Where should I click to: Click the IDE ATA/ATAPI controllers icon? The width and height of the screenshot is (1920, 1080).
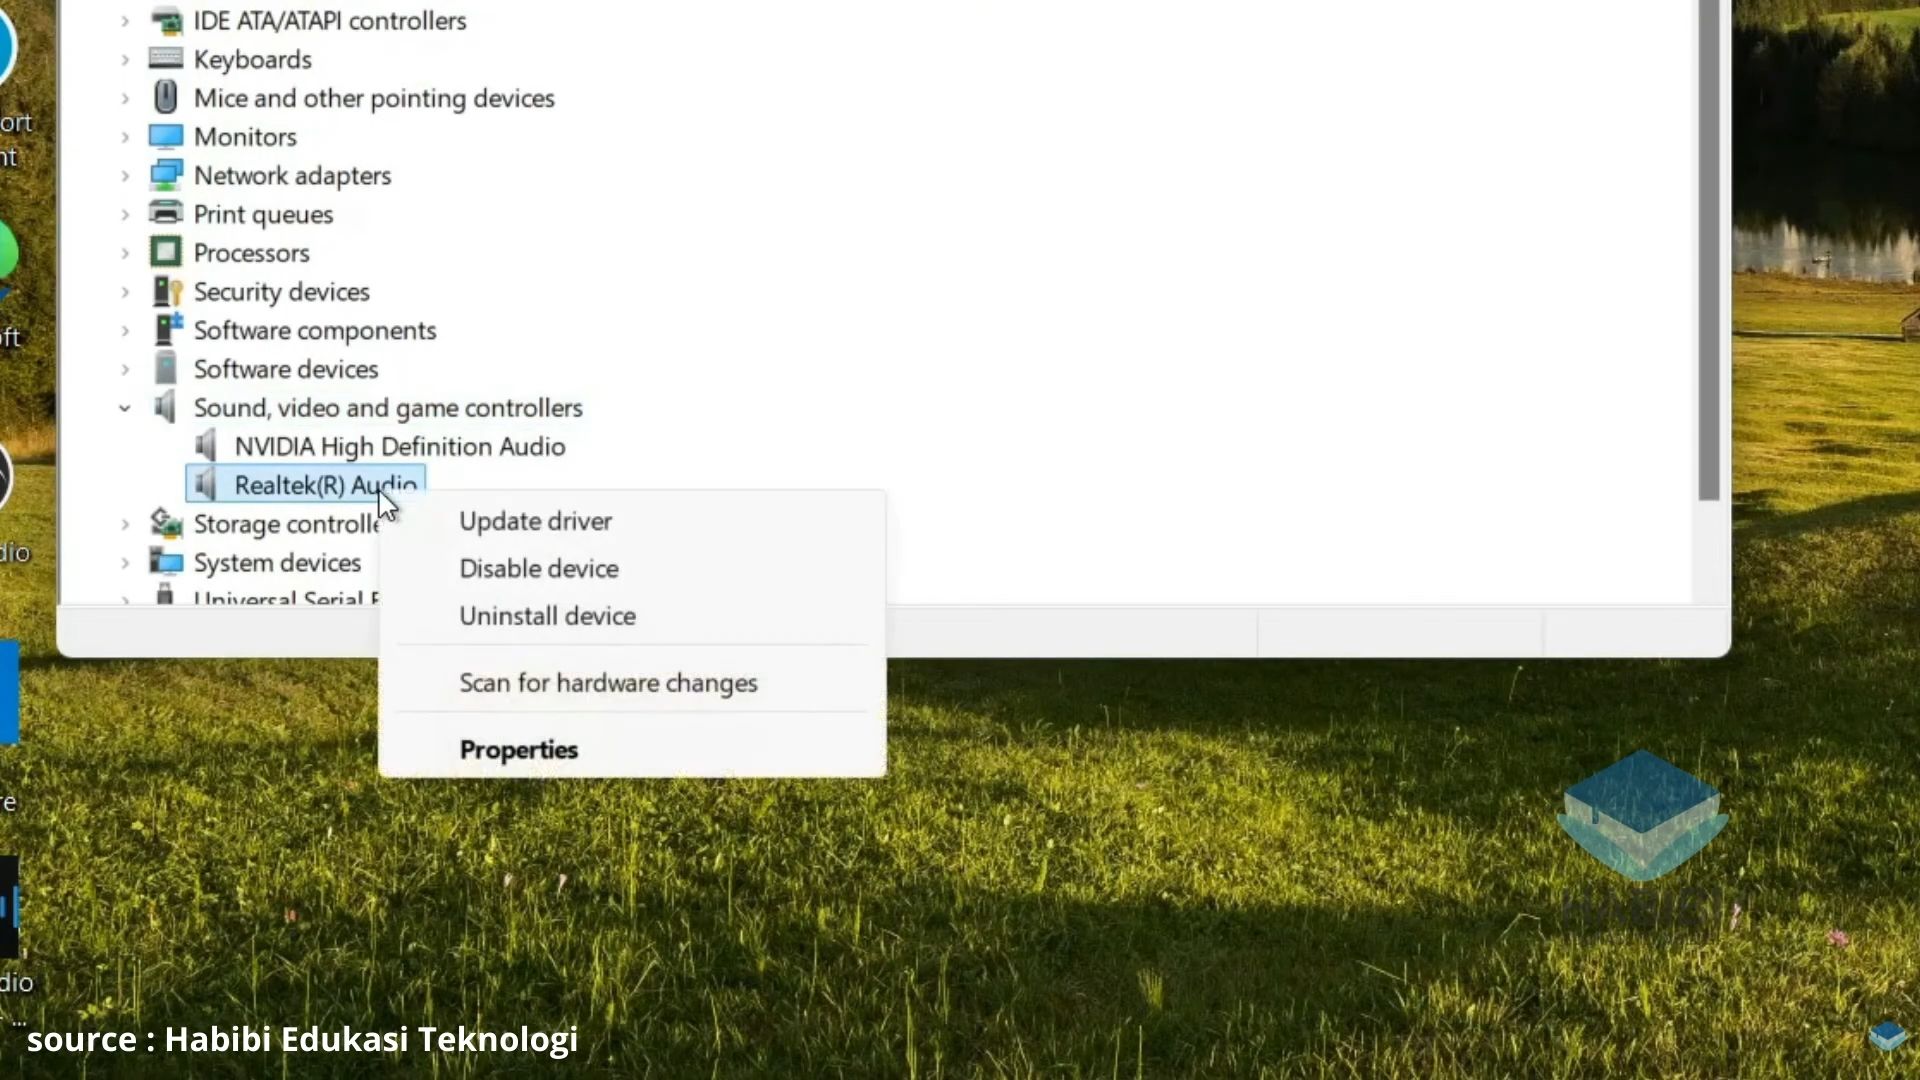pos(166,20)
